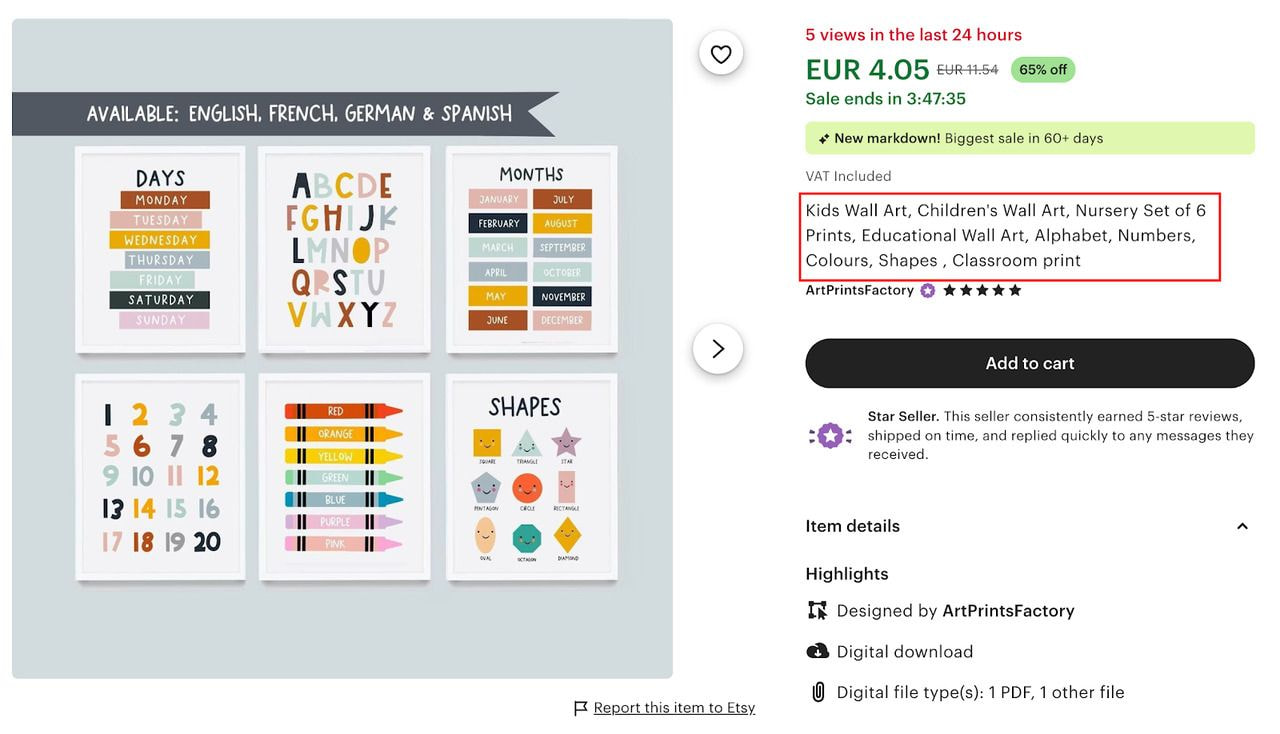Open ArtPrintsFactory shop name under title

pos(860,290)
